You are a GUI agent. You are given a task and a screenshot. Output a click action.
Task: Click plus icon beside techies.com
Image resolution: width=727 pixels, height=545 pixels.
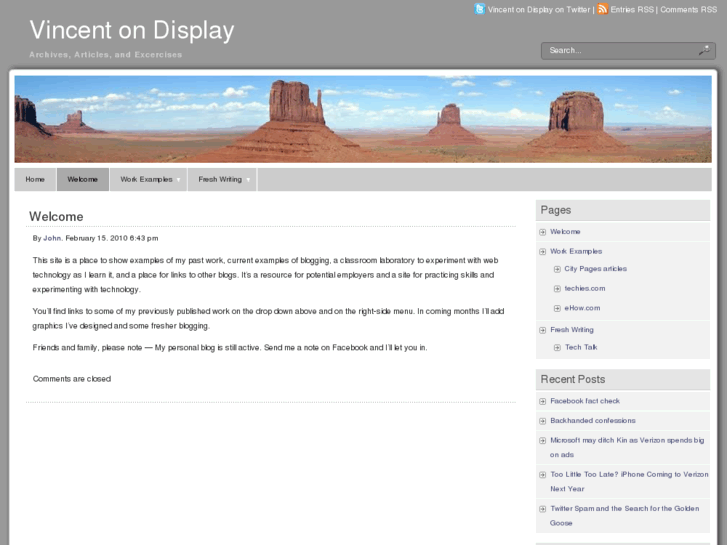[557, 289]
